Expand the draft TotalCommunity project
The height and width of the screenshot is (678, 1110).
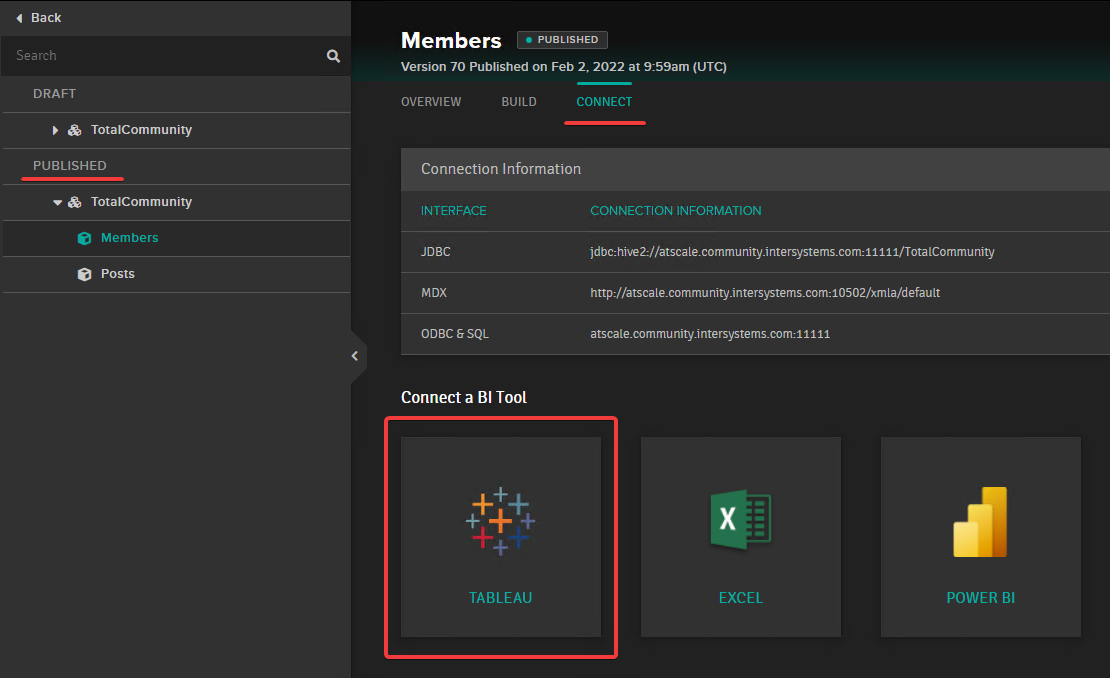click(x=55, y=130)
